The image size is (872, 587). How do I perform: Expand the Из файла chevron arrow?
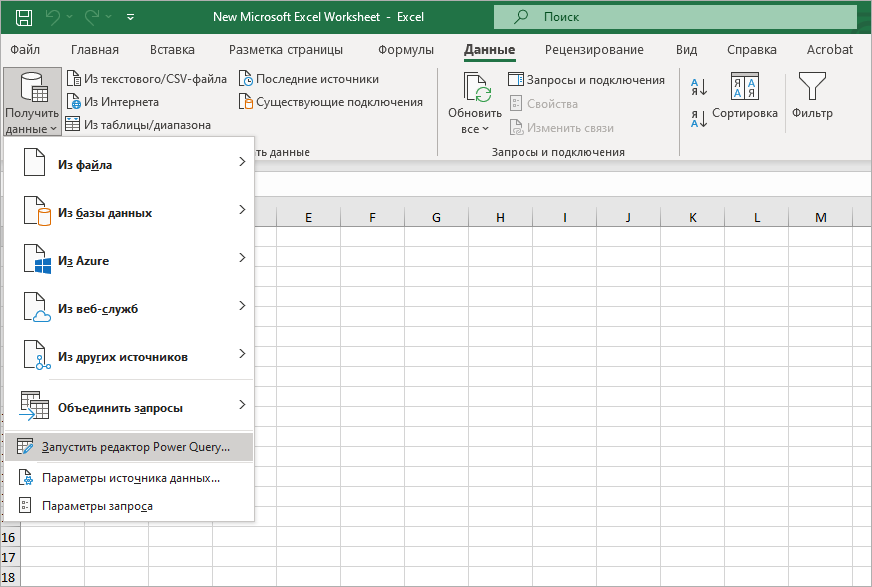242,162
